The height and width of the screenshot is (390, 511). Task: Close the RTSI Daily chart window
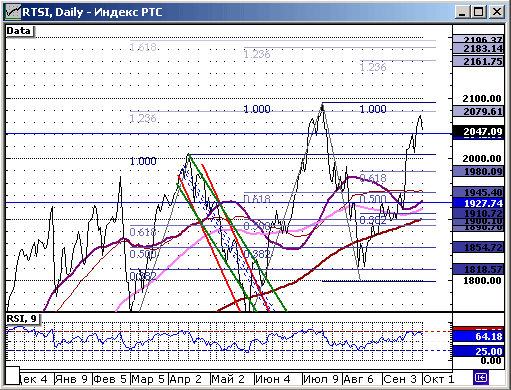[496, 12]
